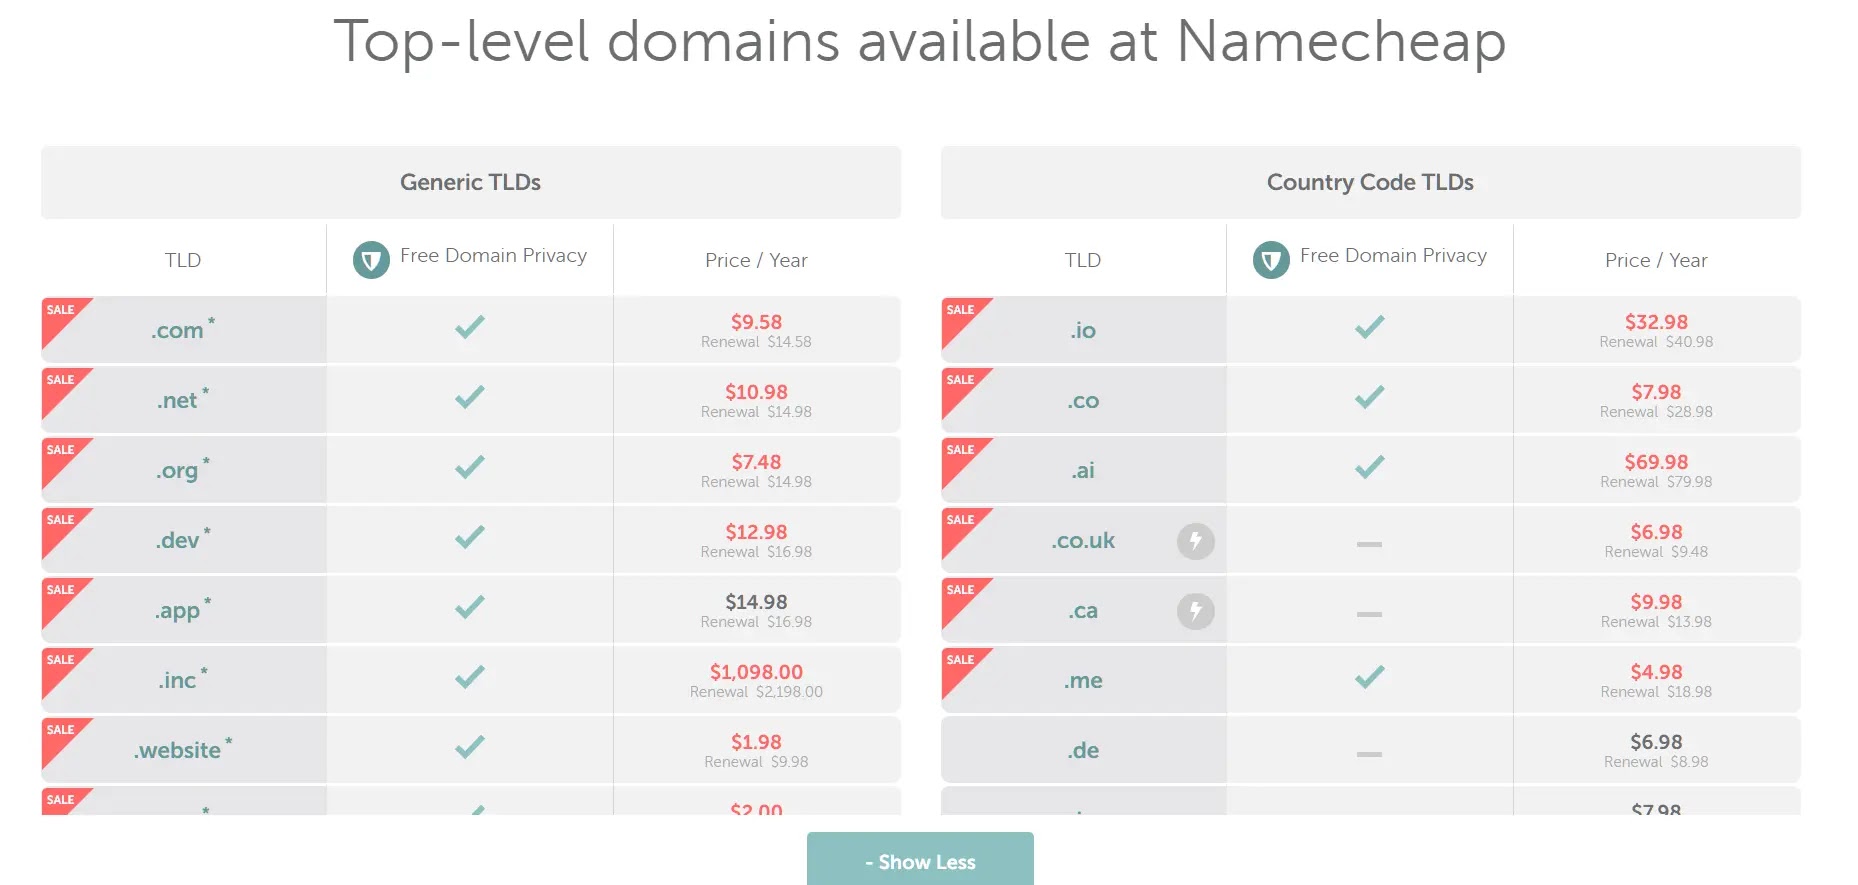Click the SALE ribbon on the .dev row
The width and height of the screenshot is (1858, 885).
tap(62, 526)
